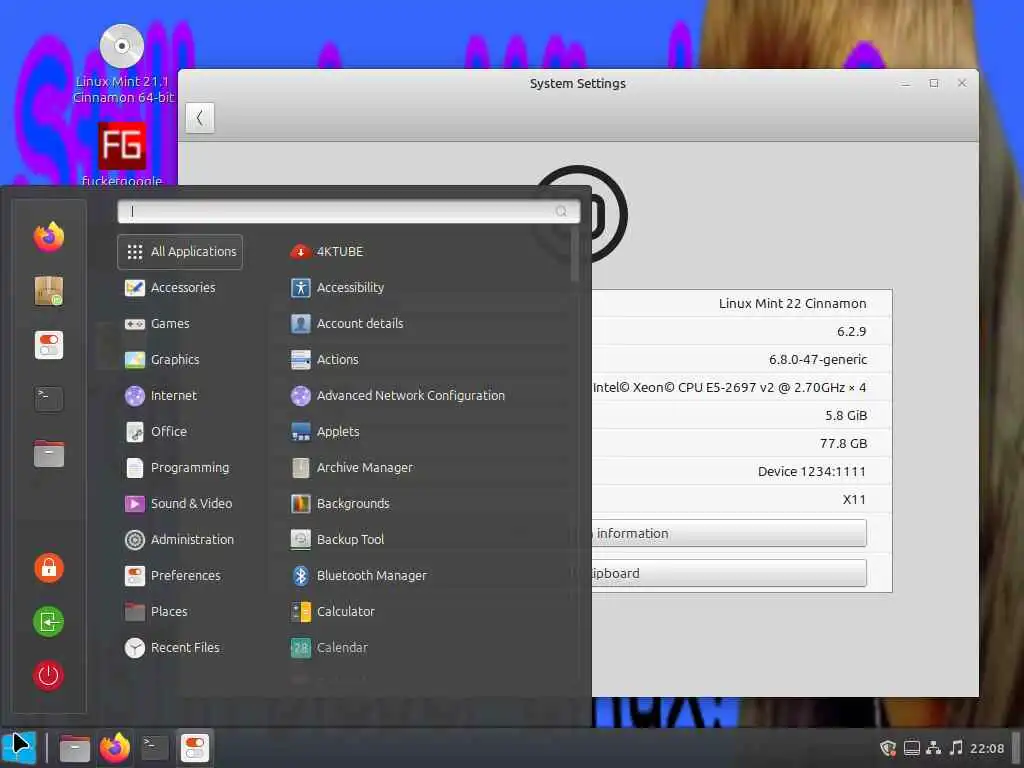Open Files from the taskbar

(74, 748)
